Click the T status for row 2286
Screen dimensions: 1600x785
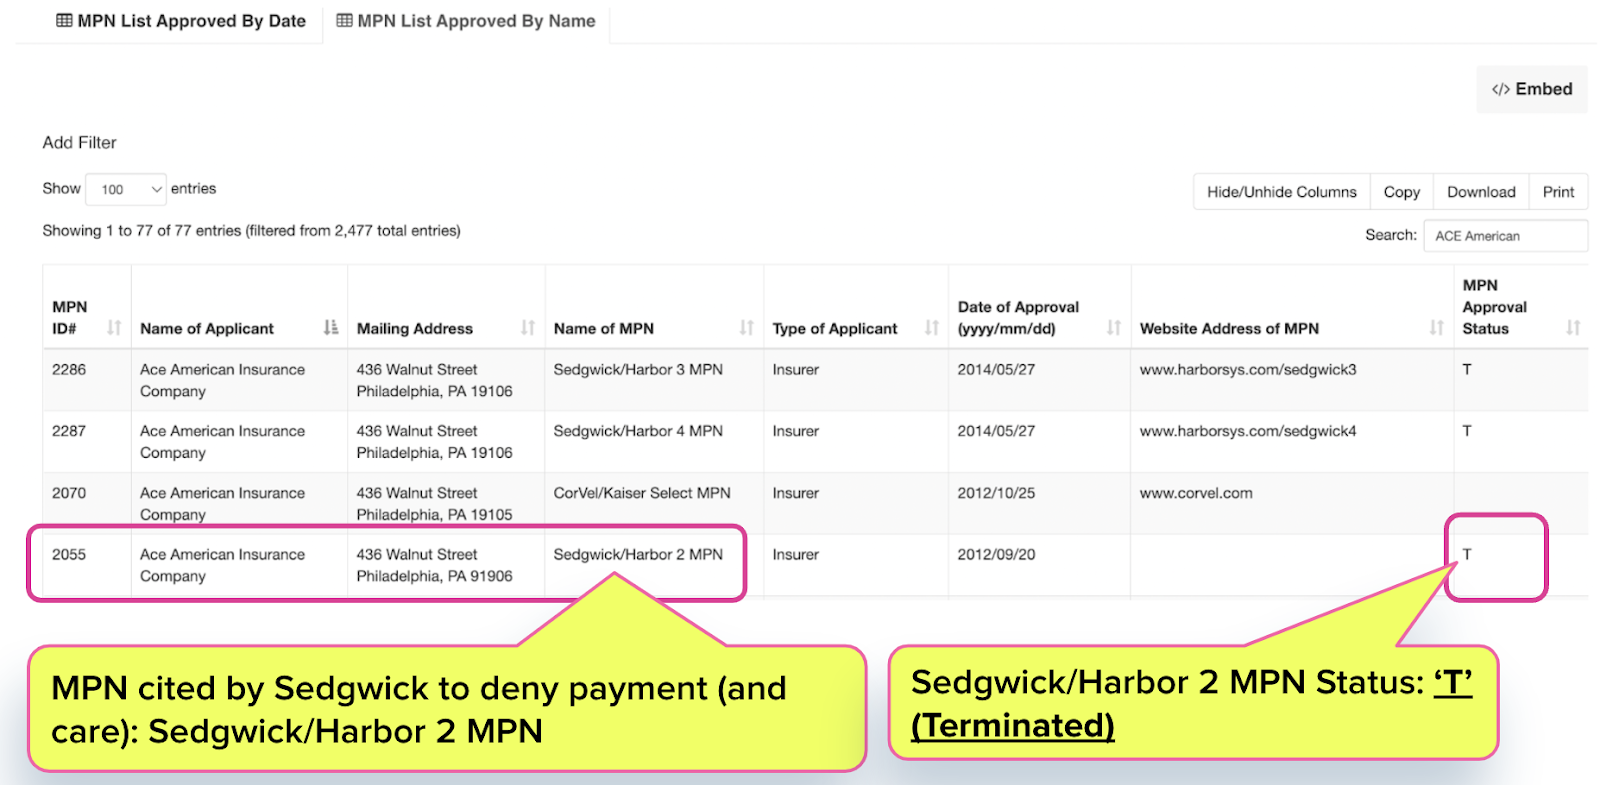1467,369
